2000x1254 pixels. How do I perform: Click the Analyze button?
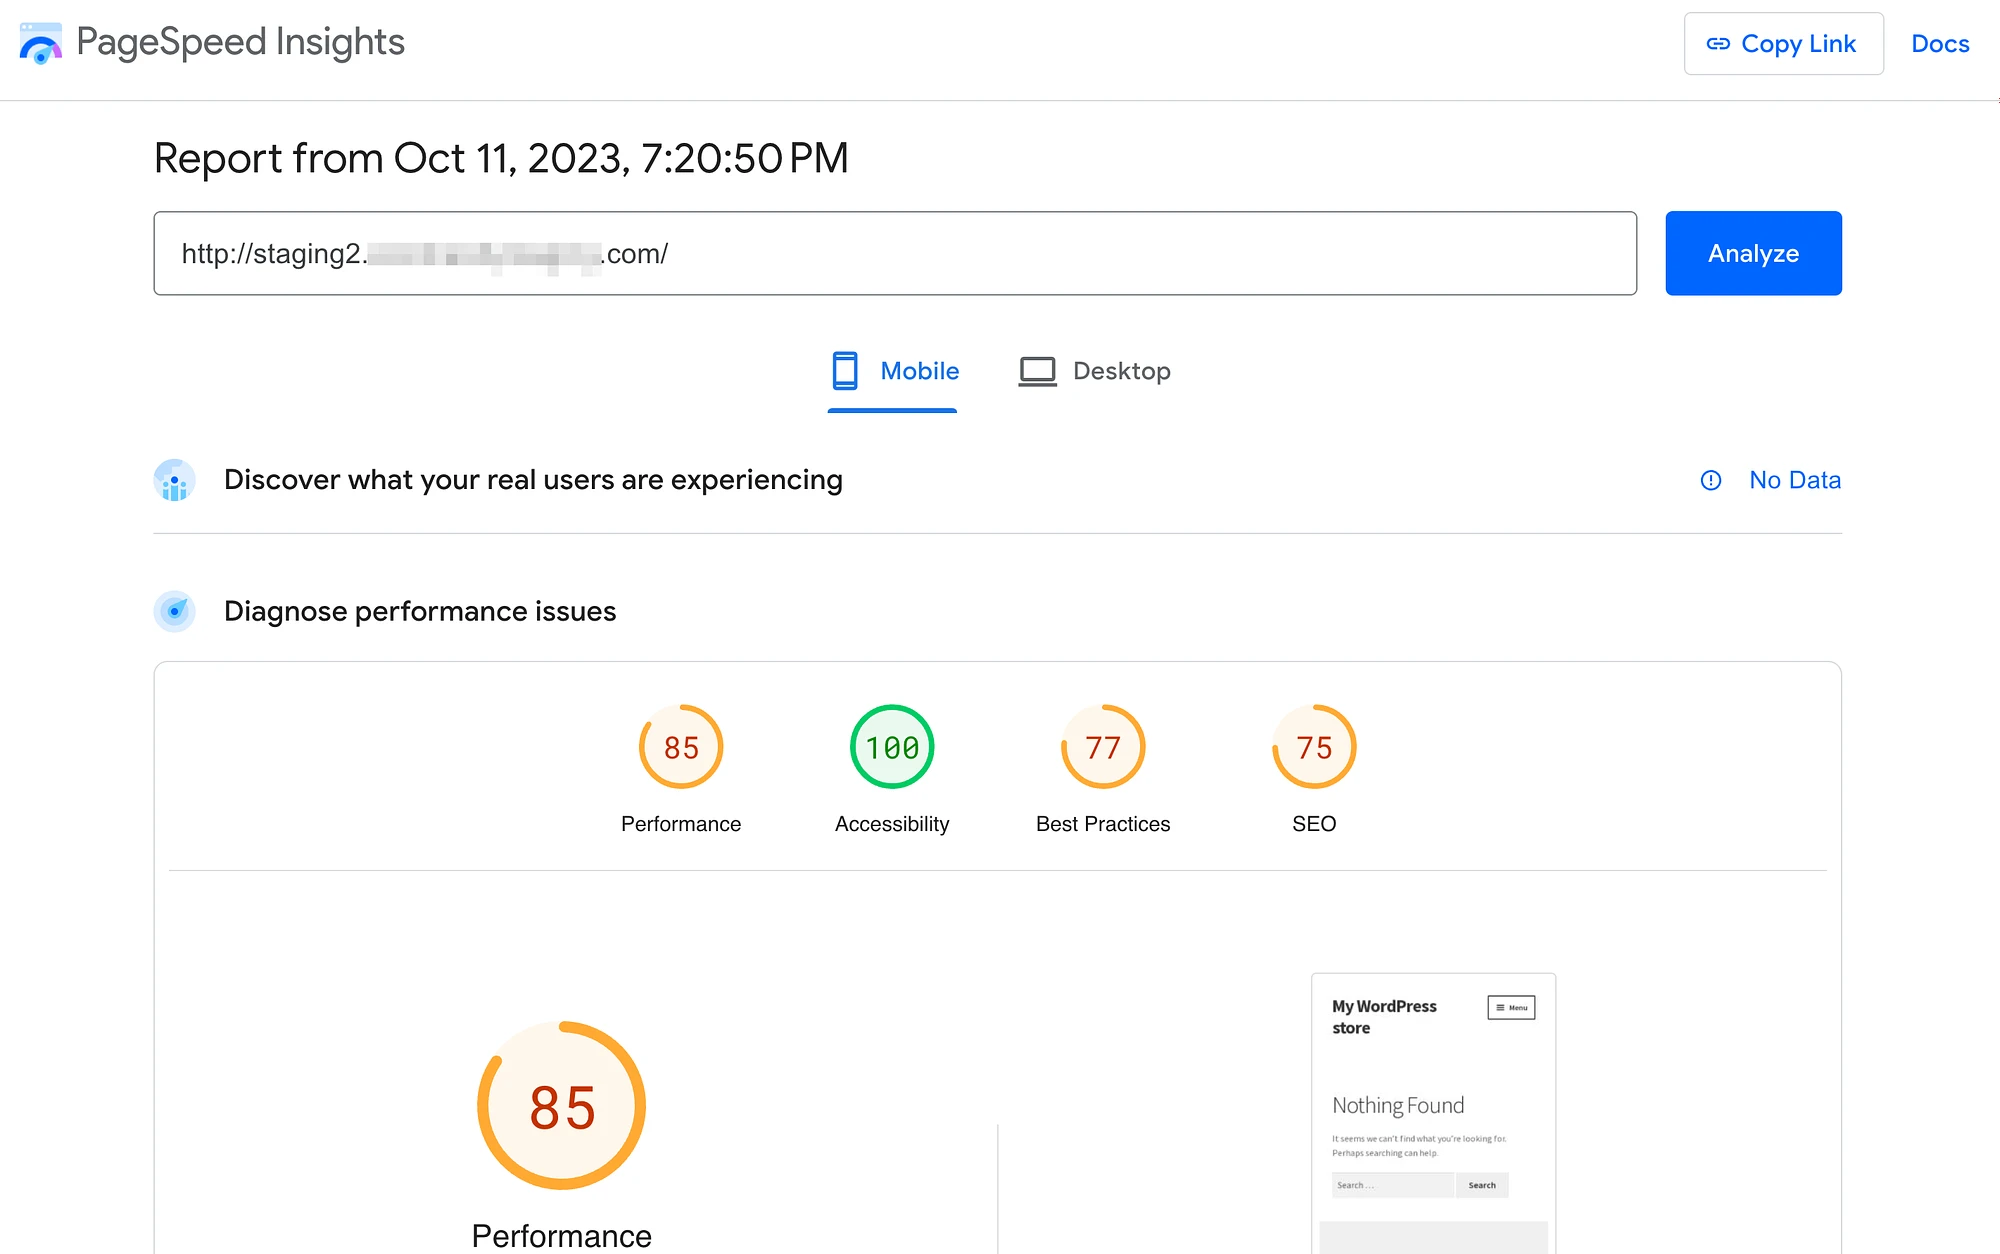pyautogui.click(x=1753, y=253)
